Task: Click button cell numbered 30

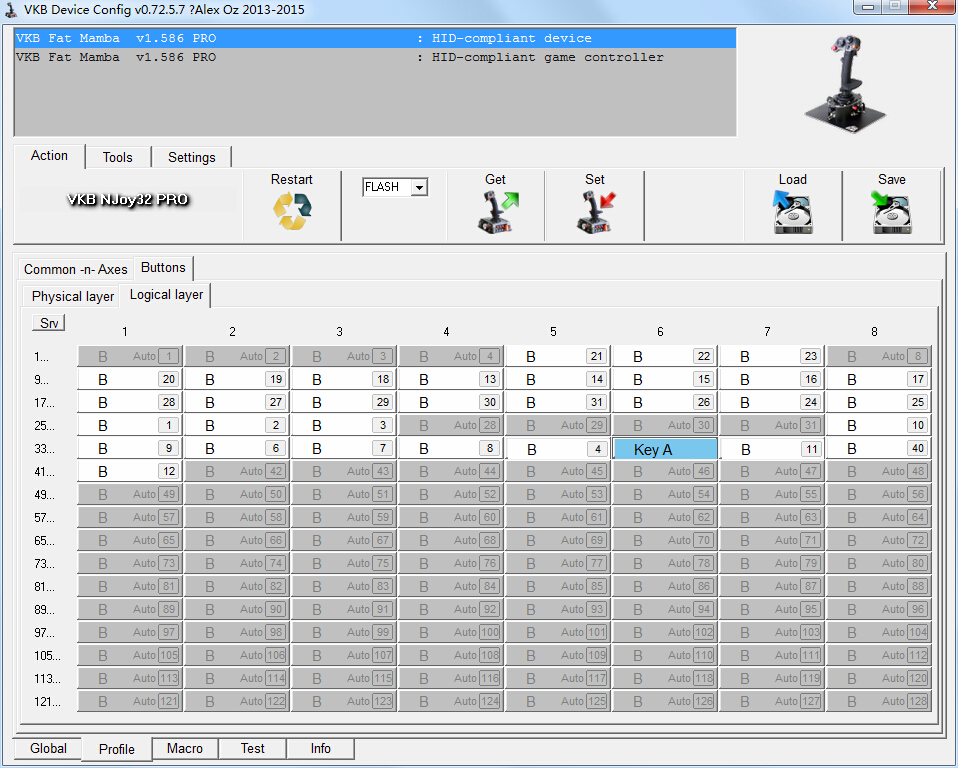Action: pos(451,403)
